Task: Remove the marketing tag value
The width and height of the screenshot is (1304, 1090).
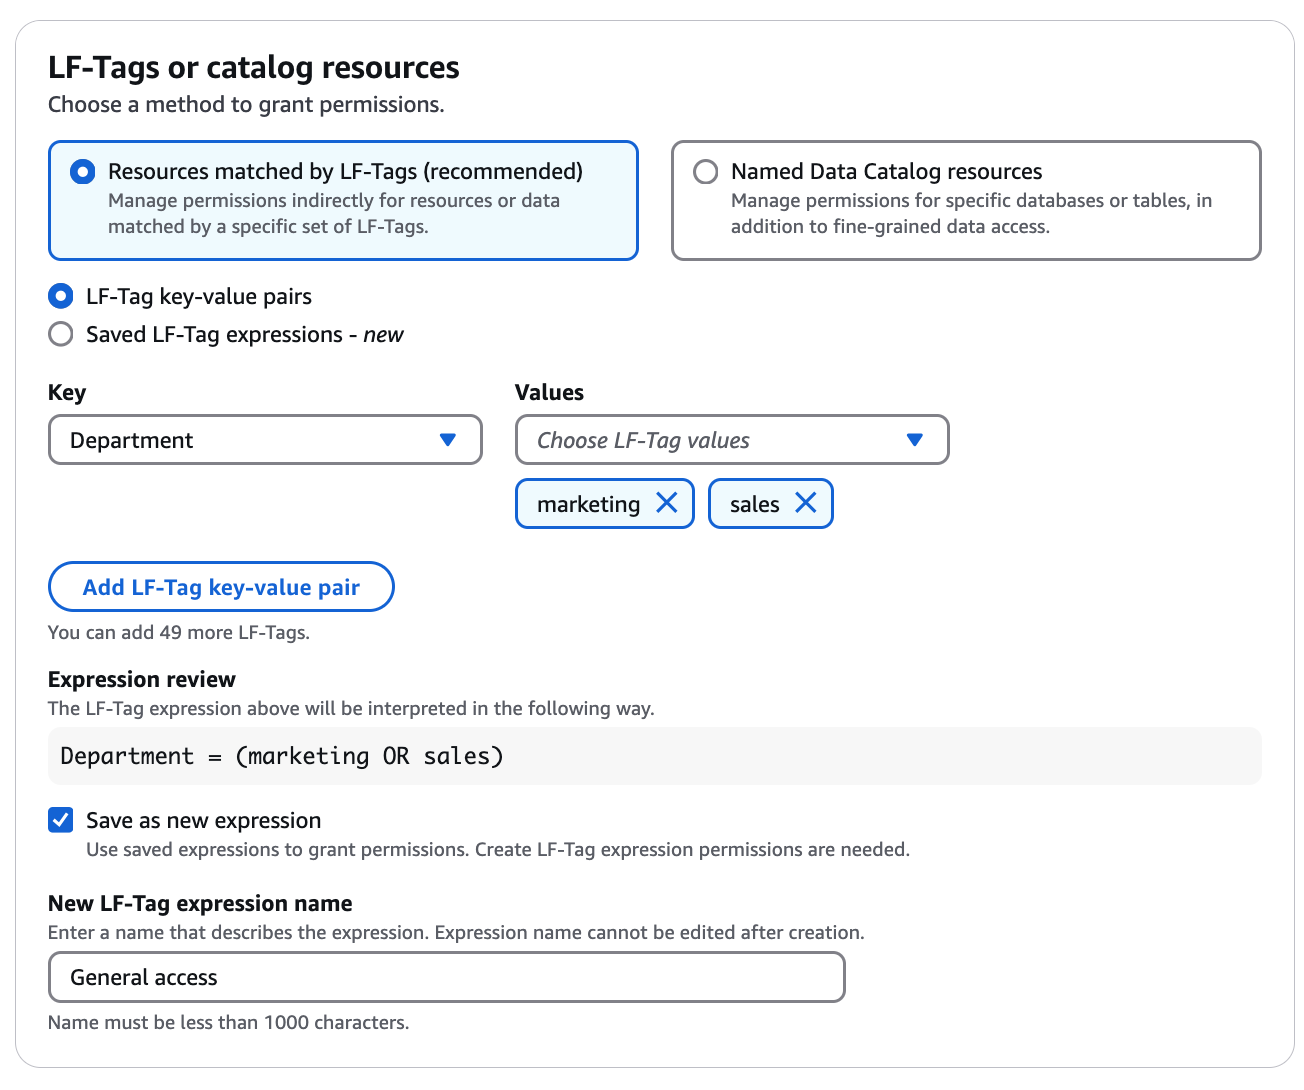Action: (667, 503)
